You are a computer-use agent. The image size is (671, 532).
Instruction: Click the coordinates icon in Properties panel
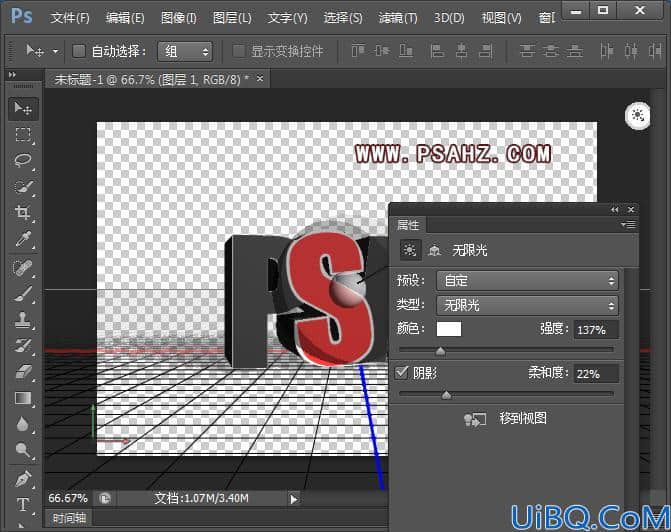[435, 250]
